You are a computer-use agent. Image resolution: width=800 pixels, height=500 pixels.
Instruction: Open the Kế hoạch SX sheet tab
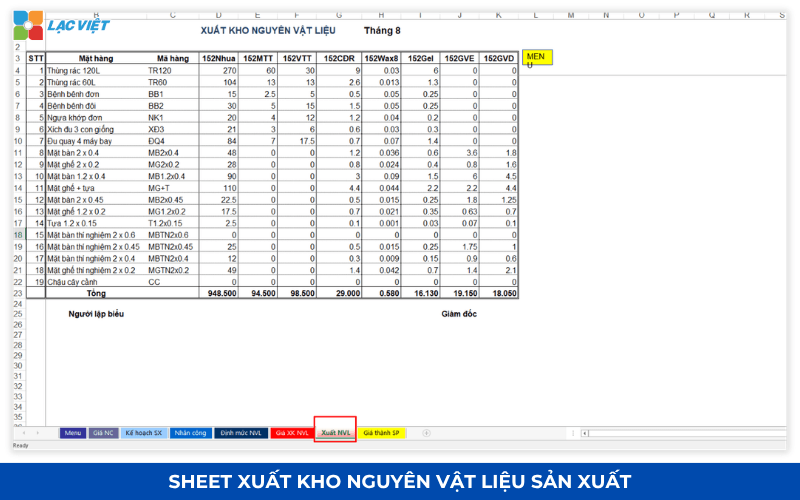click(x=143, y=433)
